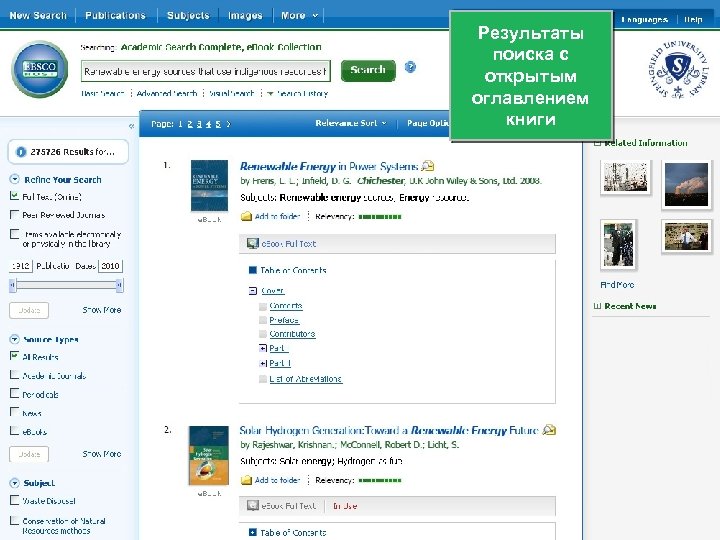
Task: Check the Peer Reviewed Journals option
Action: (x=14, y=214)
